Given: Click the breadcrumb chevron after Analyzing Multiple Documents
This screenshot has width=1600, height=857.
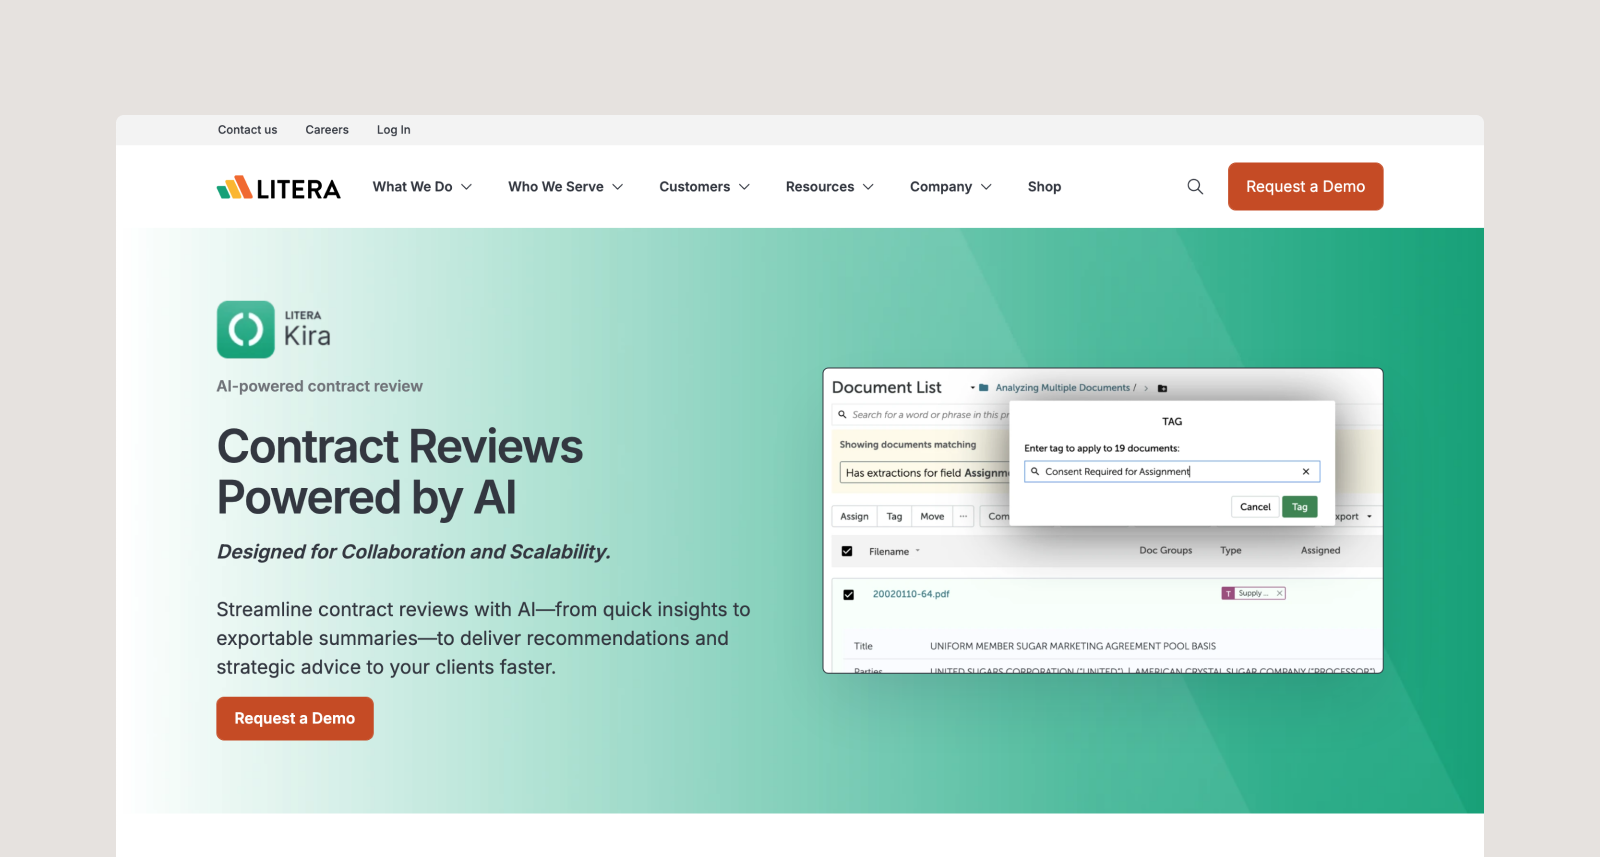Looking at the screenshot, I should tap(1146, 388).
